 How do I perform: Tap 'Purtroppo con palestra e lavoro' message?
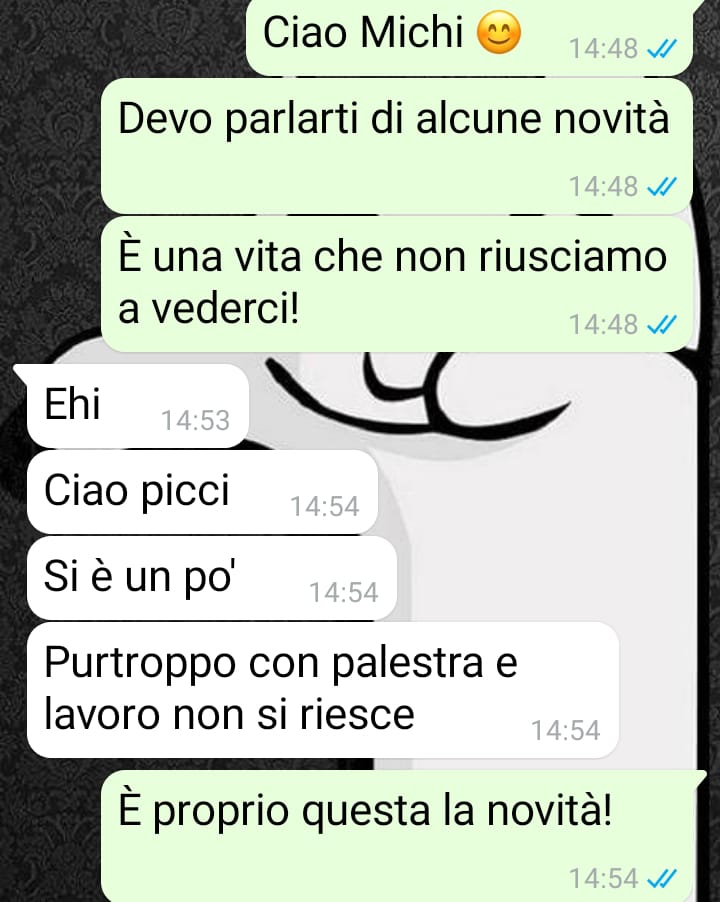click(323, 690)
